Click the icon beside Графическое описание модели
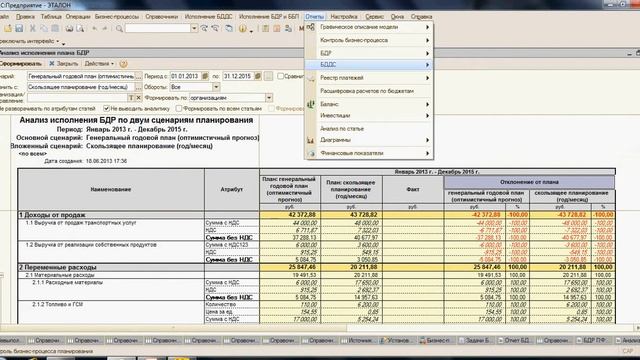 pos(311,27)
